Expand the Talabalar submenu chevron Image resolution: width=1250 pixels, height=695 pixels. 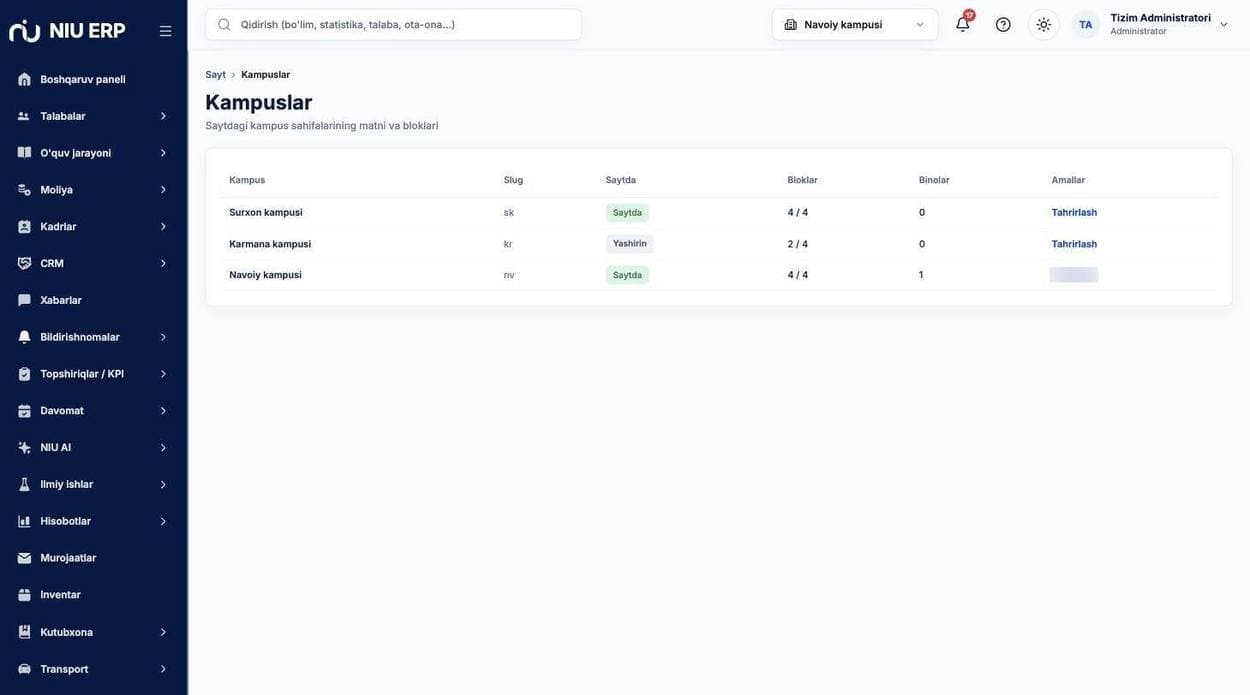(x=164, y=116)
